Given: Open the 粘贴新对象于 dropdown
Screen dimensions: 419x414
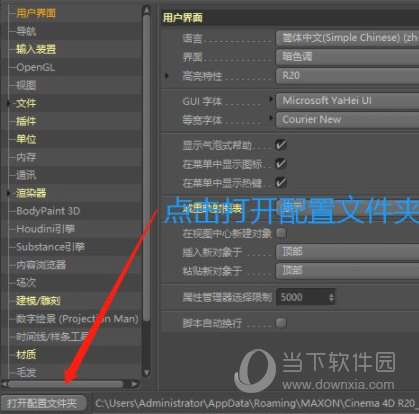Looking at the screenshot, I should [347, 270].
